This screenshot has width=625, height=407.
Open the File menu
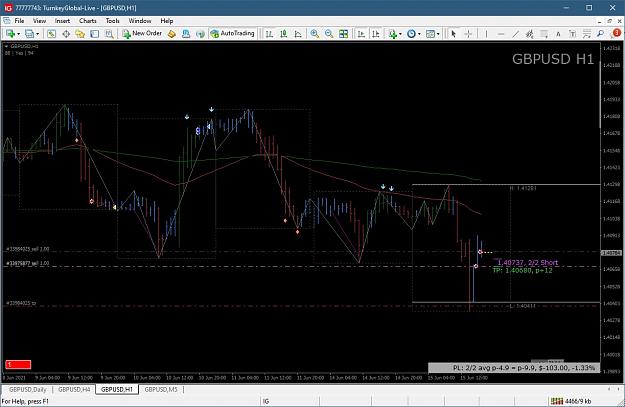coord(20,21)
